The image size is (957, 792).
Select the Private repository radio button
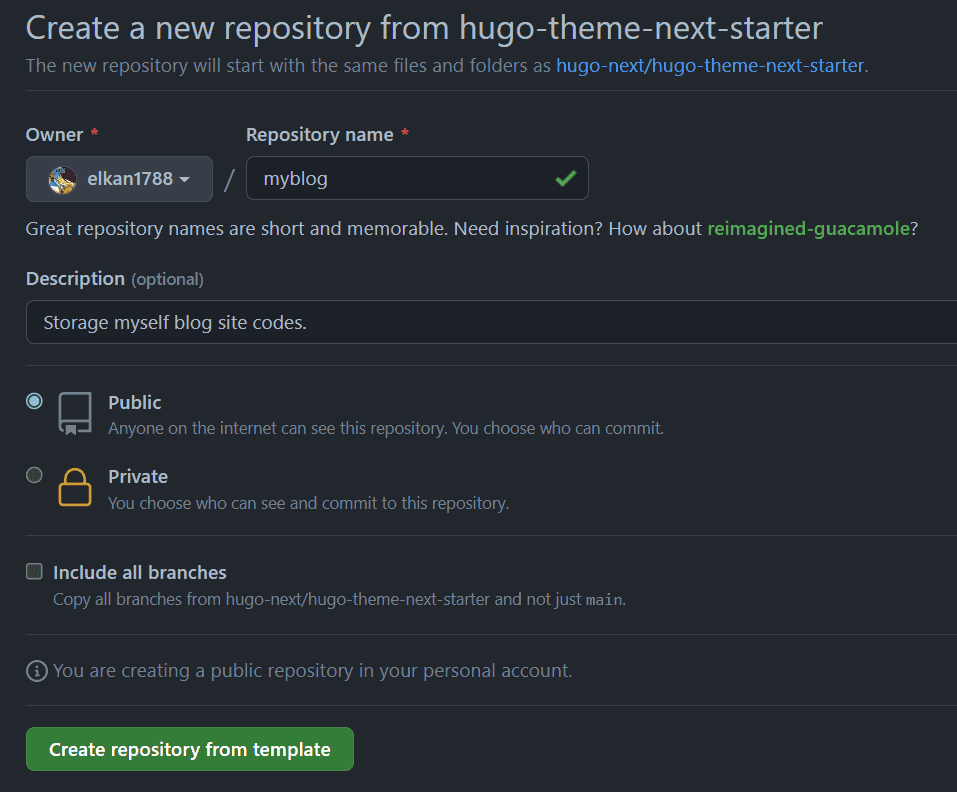coord(33,474)
